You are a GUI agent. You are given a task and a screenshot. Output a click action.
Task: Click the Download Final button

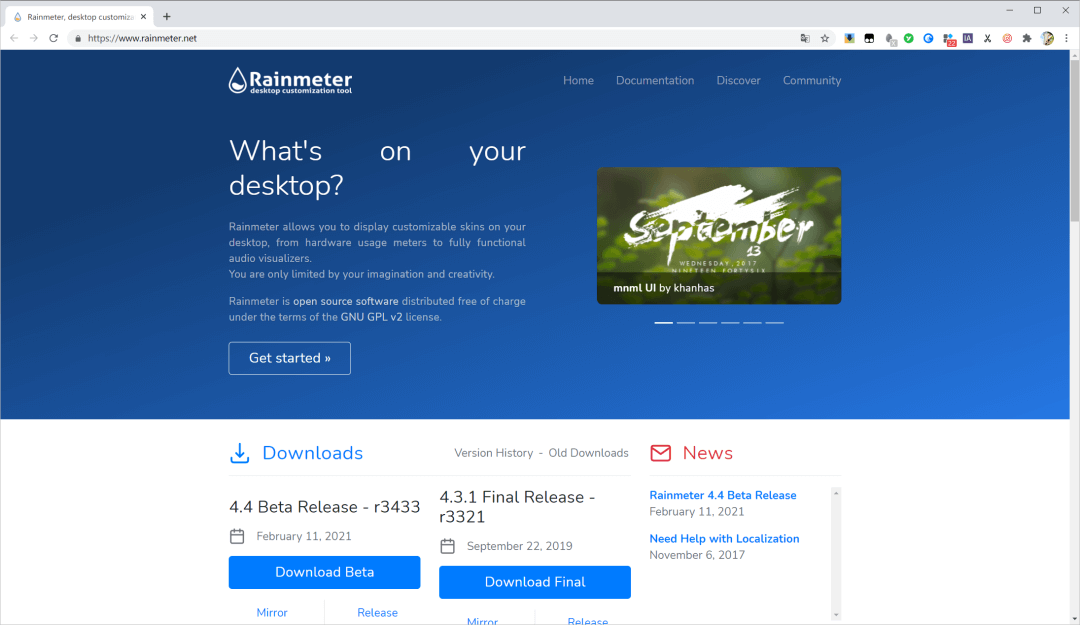(x=535, y=582)
